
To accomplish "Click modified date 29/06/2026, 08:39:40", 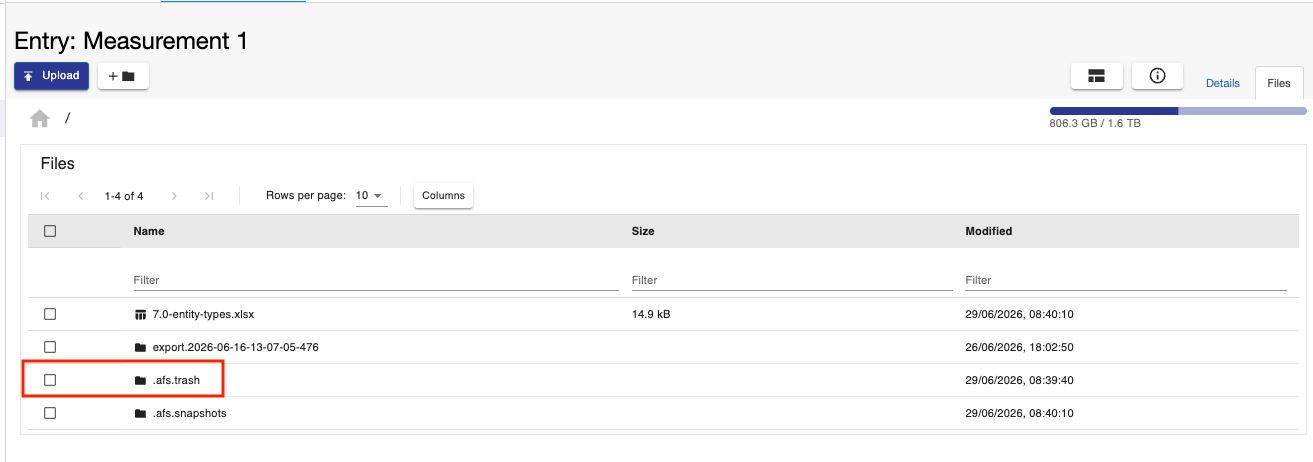I will coord(1019,380).
